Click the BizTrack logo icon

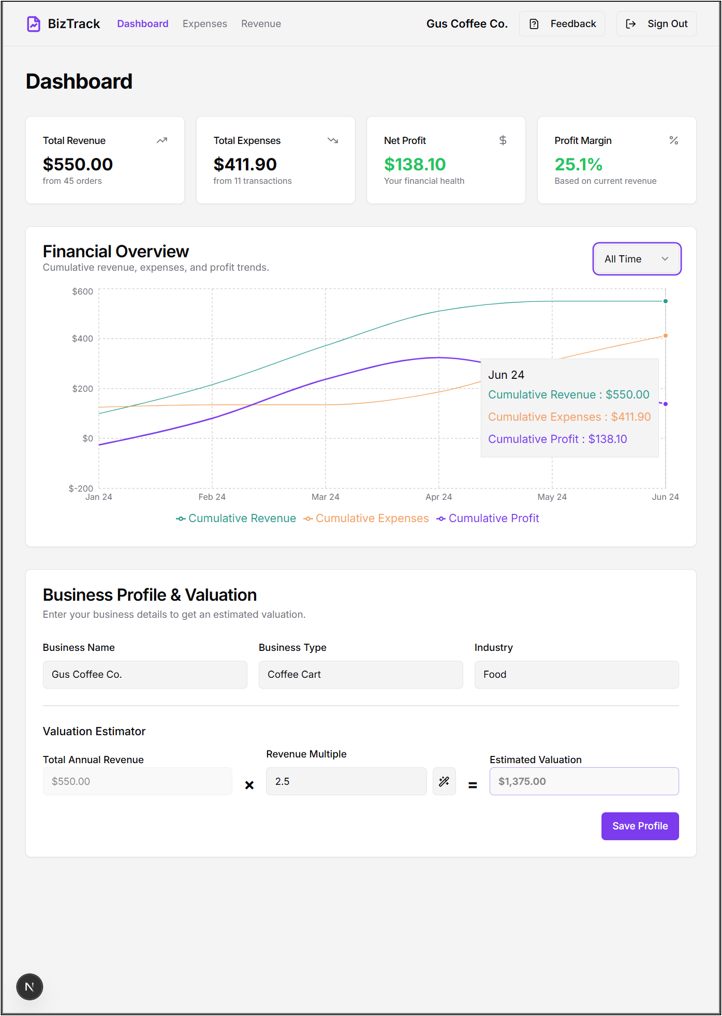pyautogui.click(x=33, y=24)
